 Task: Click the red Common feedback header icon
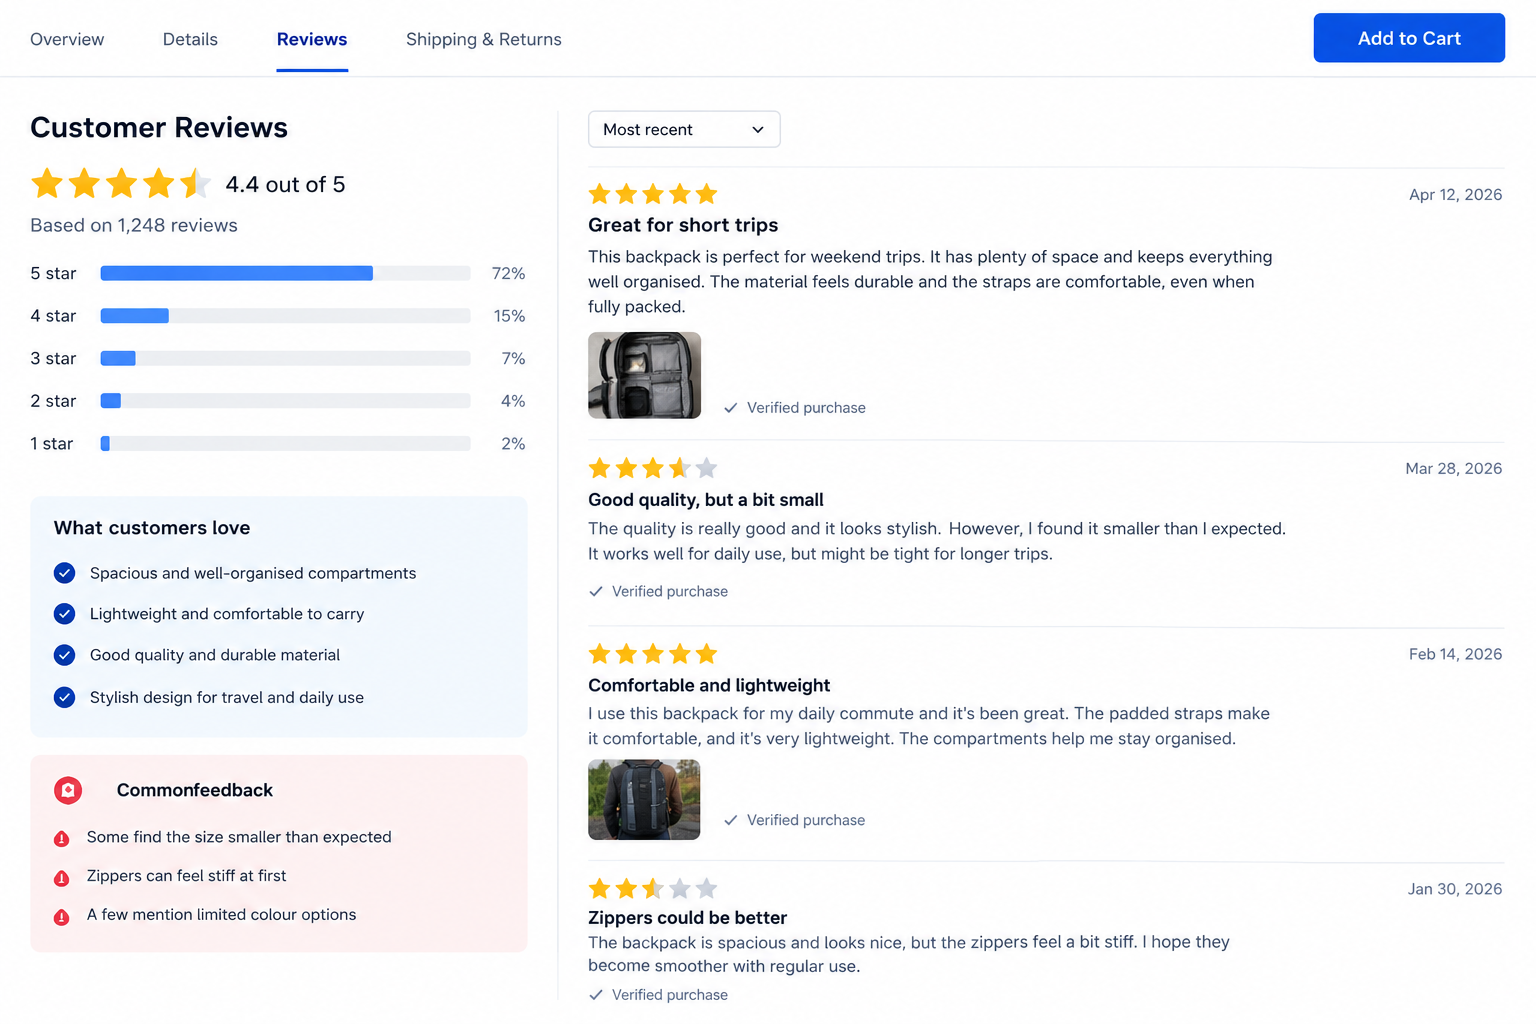click(x=68, y=790)
